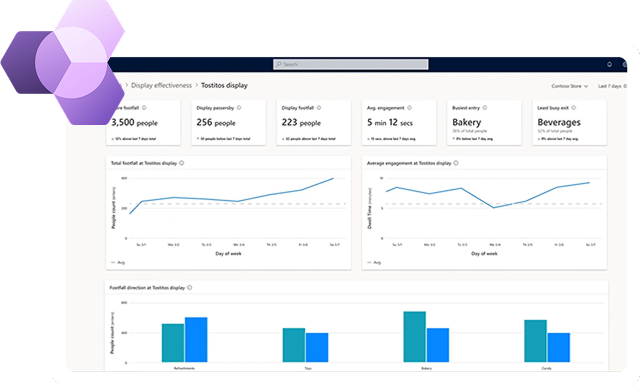Click the purple hexagon app logo
This screenshot has width=640, height=385.
click(x=63, y=62)
